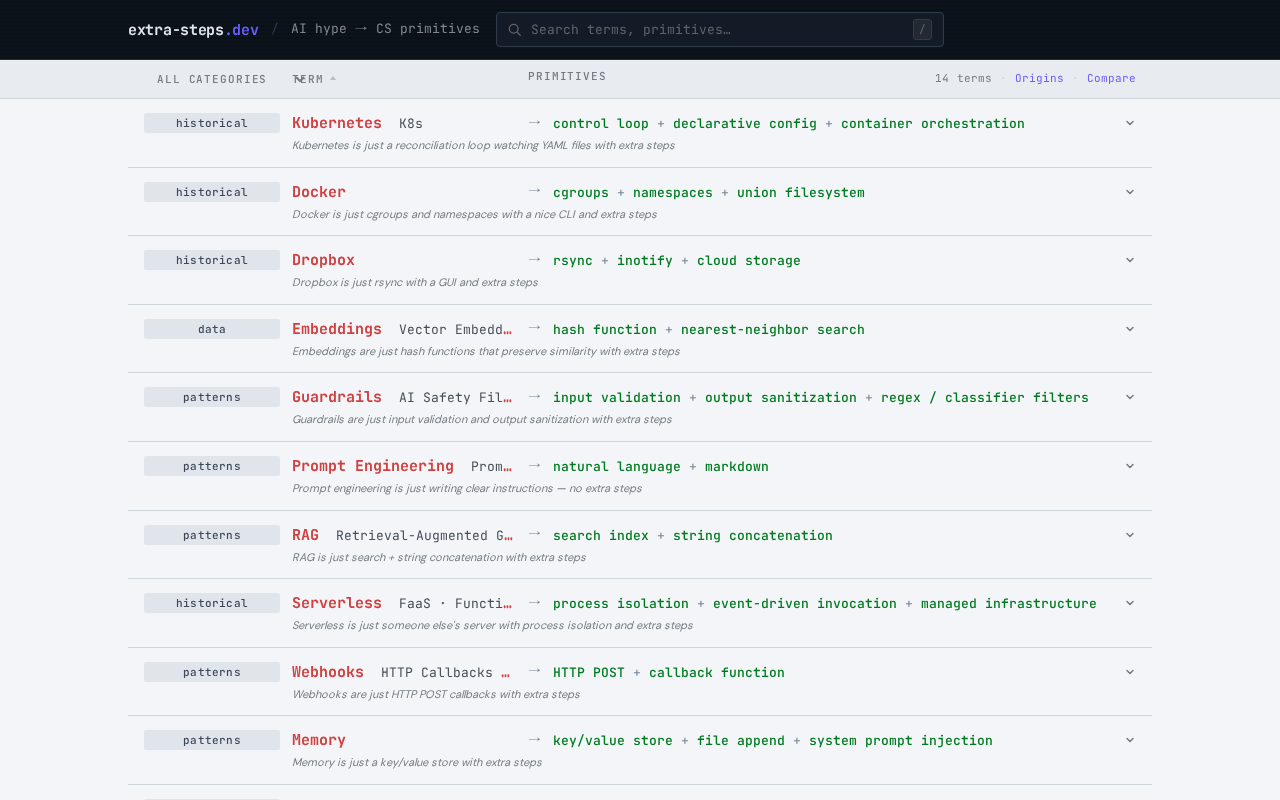Expand the Docker entry details
Screen dimensions: 1280x800
[1130, 192]
